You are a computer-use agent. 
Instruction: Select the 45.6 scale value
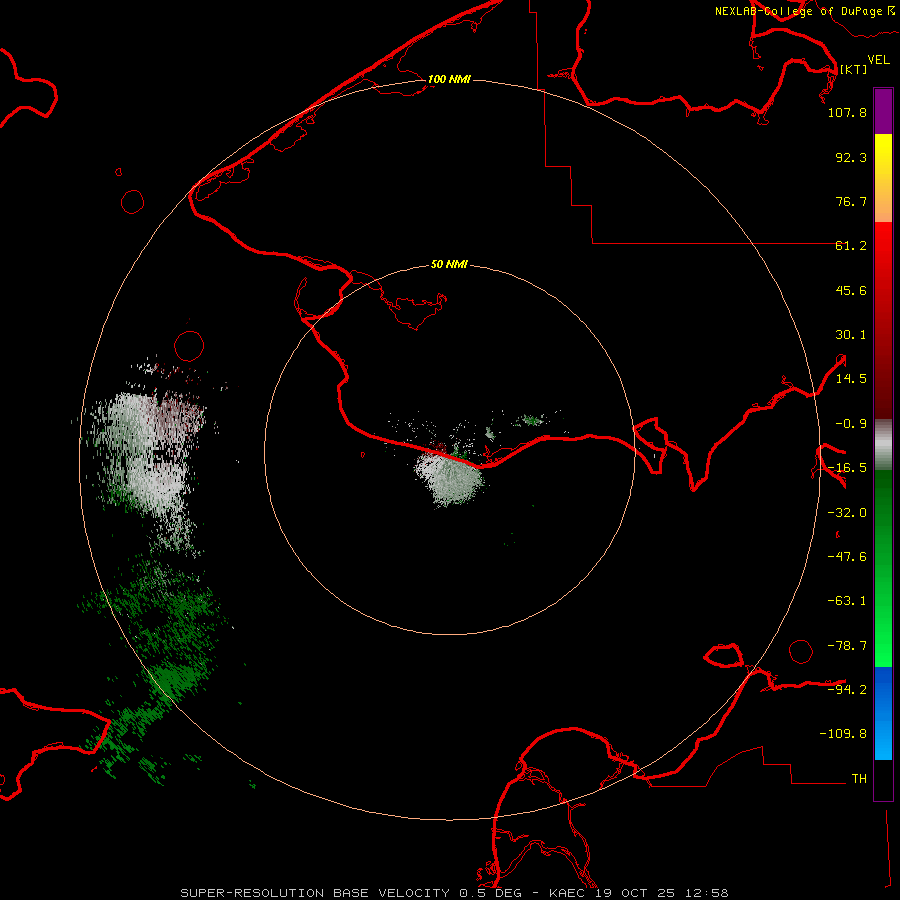pyautogui.click(x=851, y=290)
